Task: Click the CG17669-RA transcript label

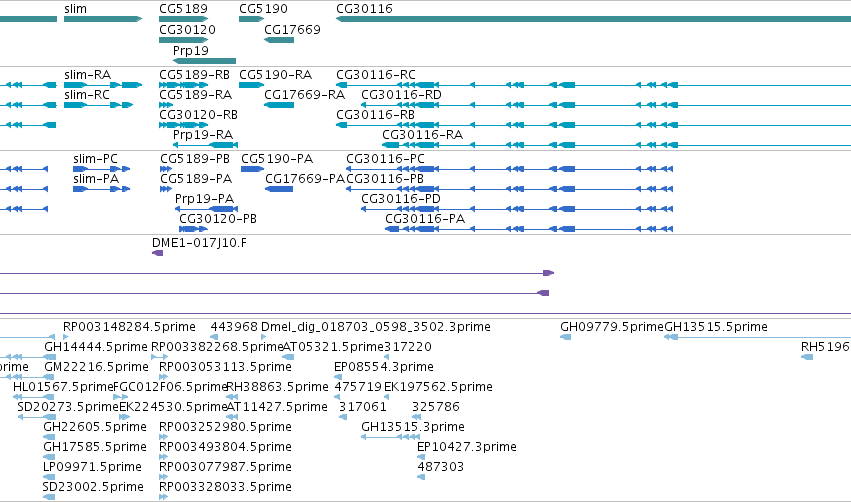Action: click(x=304, y=95)
